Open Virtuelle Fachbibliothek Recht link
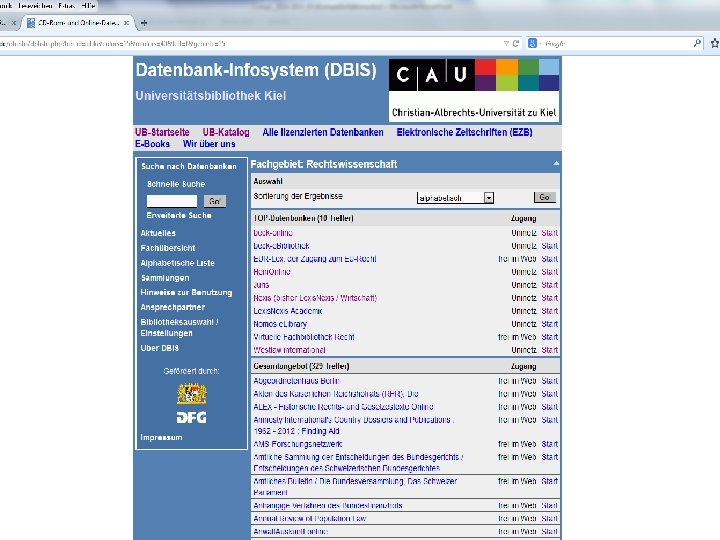 [x=304, y=337]
